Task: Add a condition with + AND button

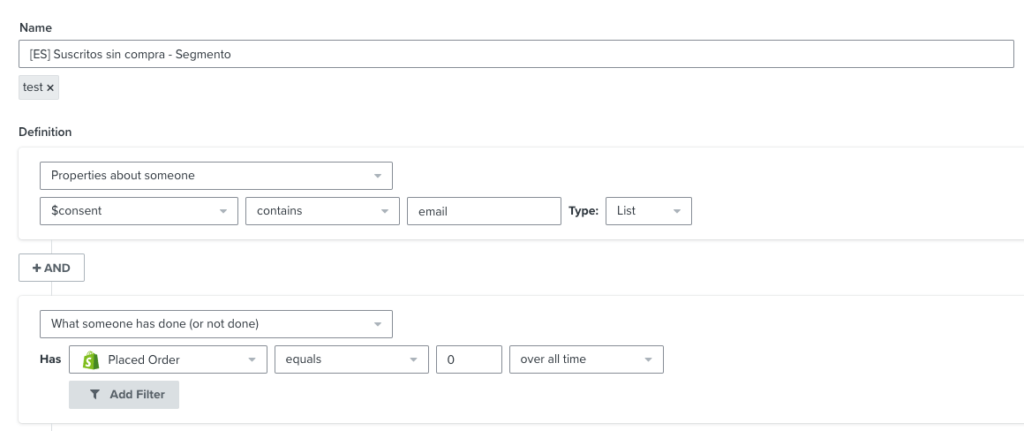Action: 52,268
